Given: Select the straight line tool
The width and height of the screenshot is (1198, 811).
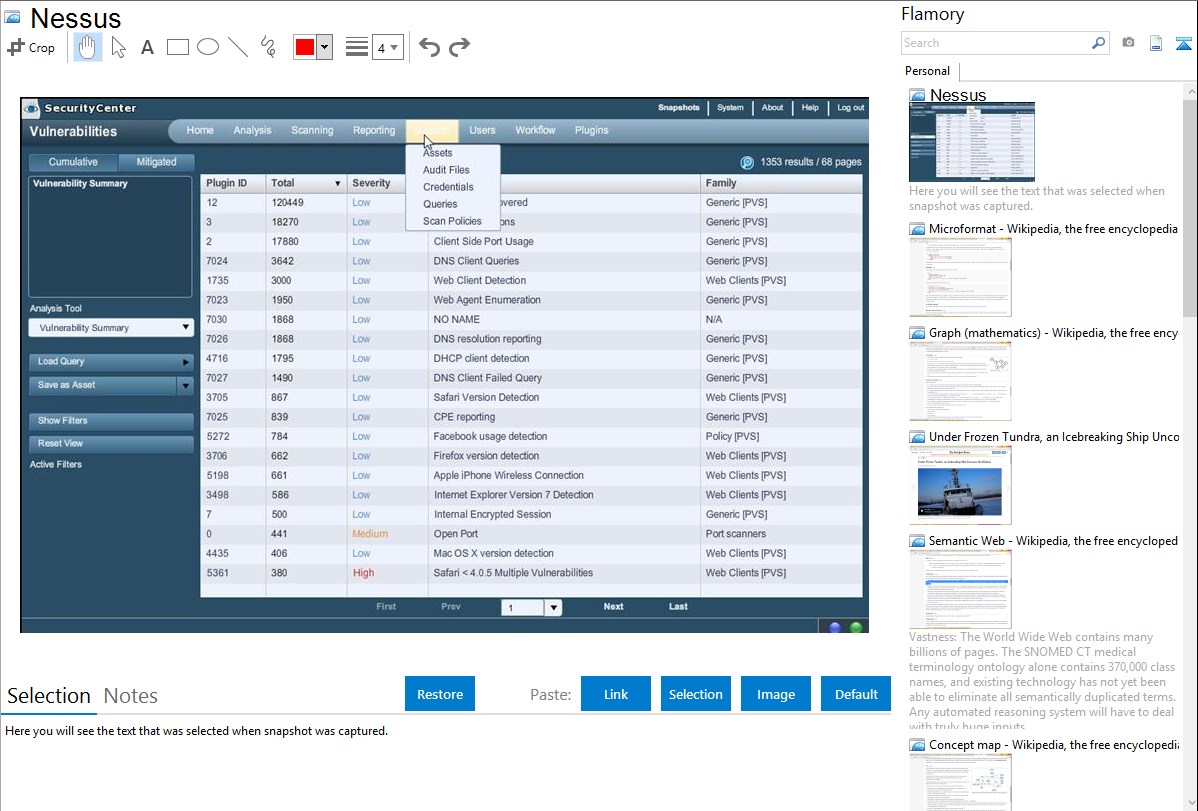Looking at the screenshot, I should [x=238, y=47].
